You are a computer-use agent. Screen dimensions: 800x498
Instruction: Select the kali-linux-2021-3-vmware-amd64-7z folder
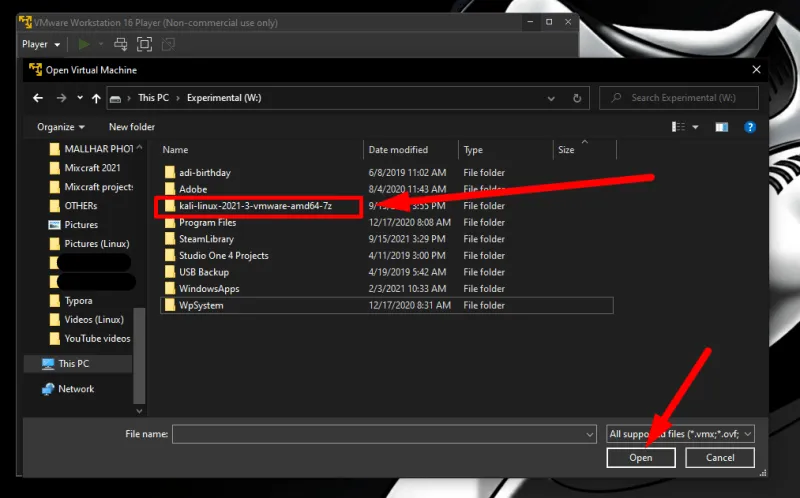pyautogui.click(x=254, y=206)
